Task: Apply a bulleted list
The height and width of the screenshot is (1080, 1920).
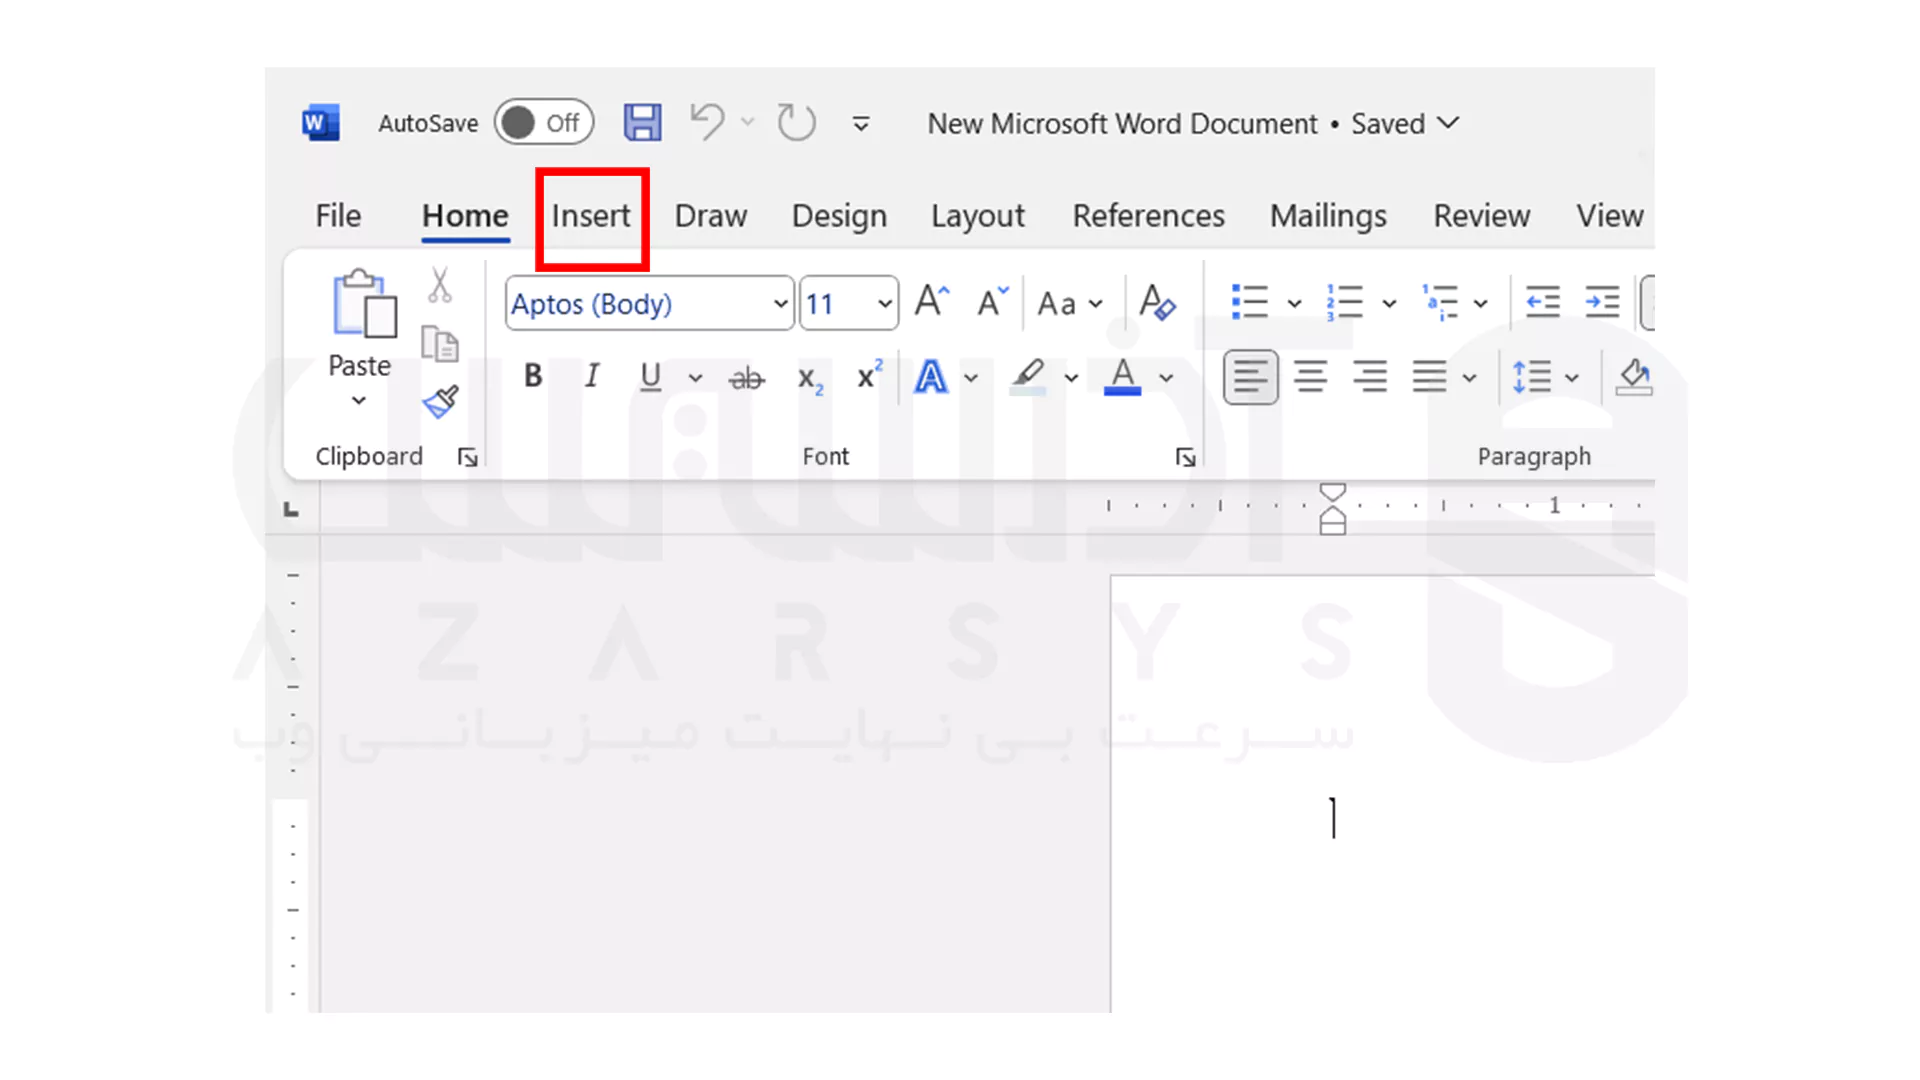Action: pyautogui.click(x=1250, y=301)
